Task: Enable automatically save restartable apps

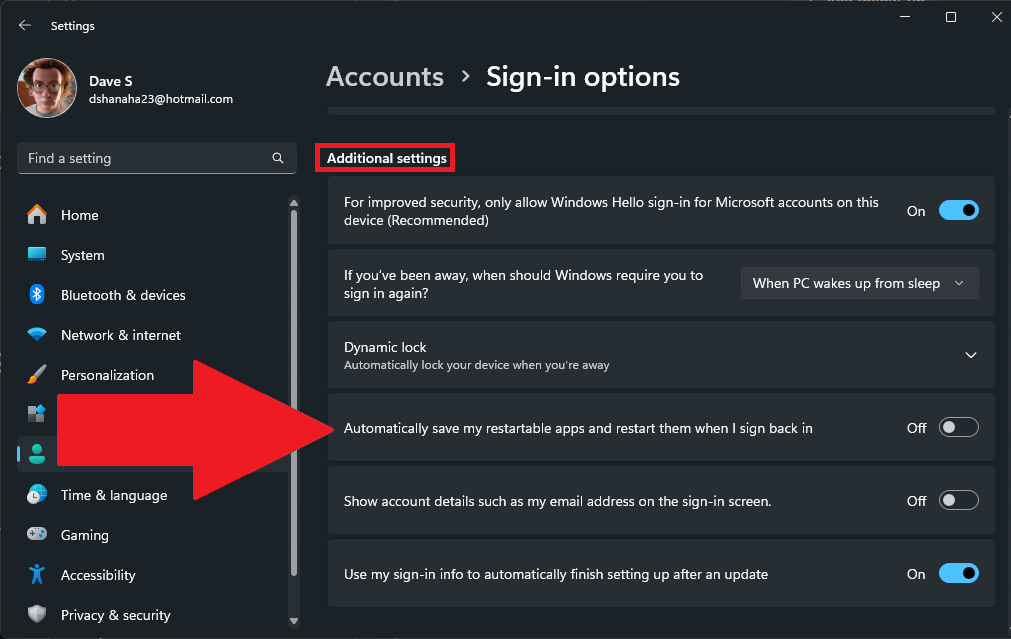Action: pos(957,427)
